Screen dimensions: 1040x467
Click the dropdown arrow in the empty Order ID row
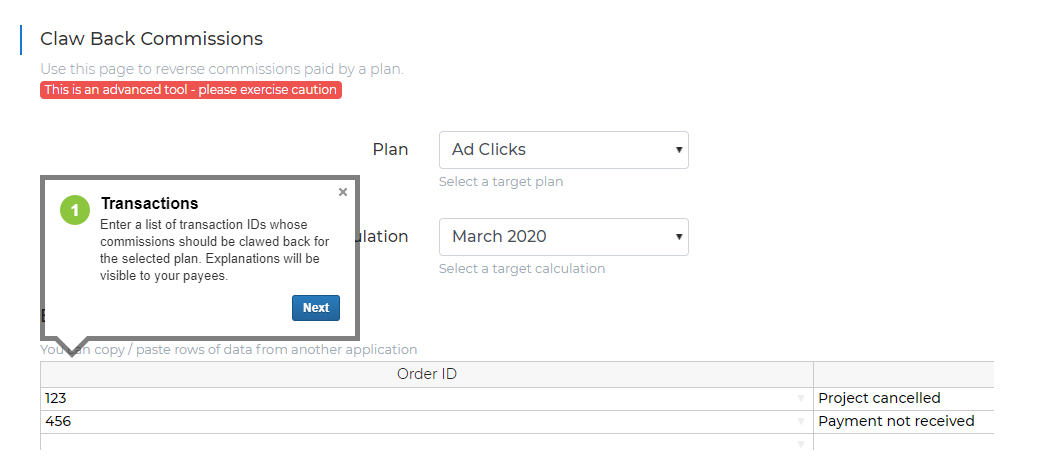tap(801, 444)
